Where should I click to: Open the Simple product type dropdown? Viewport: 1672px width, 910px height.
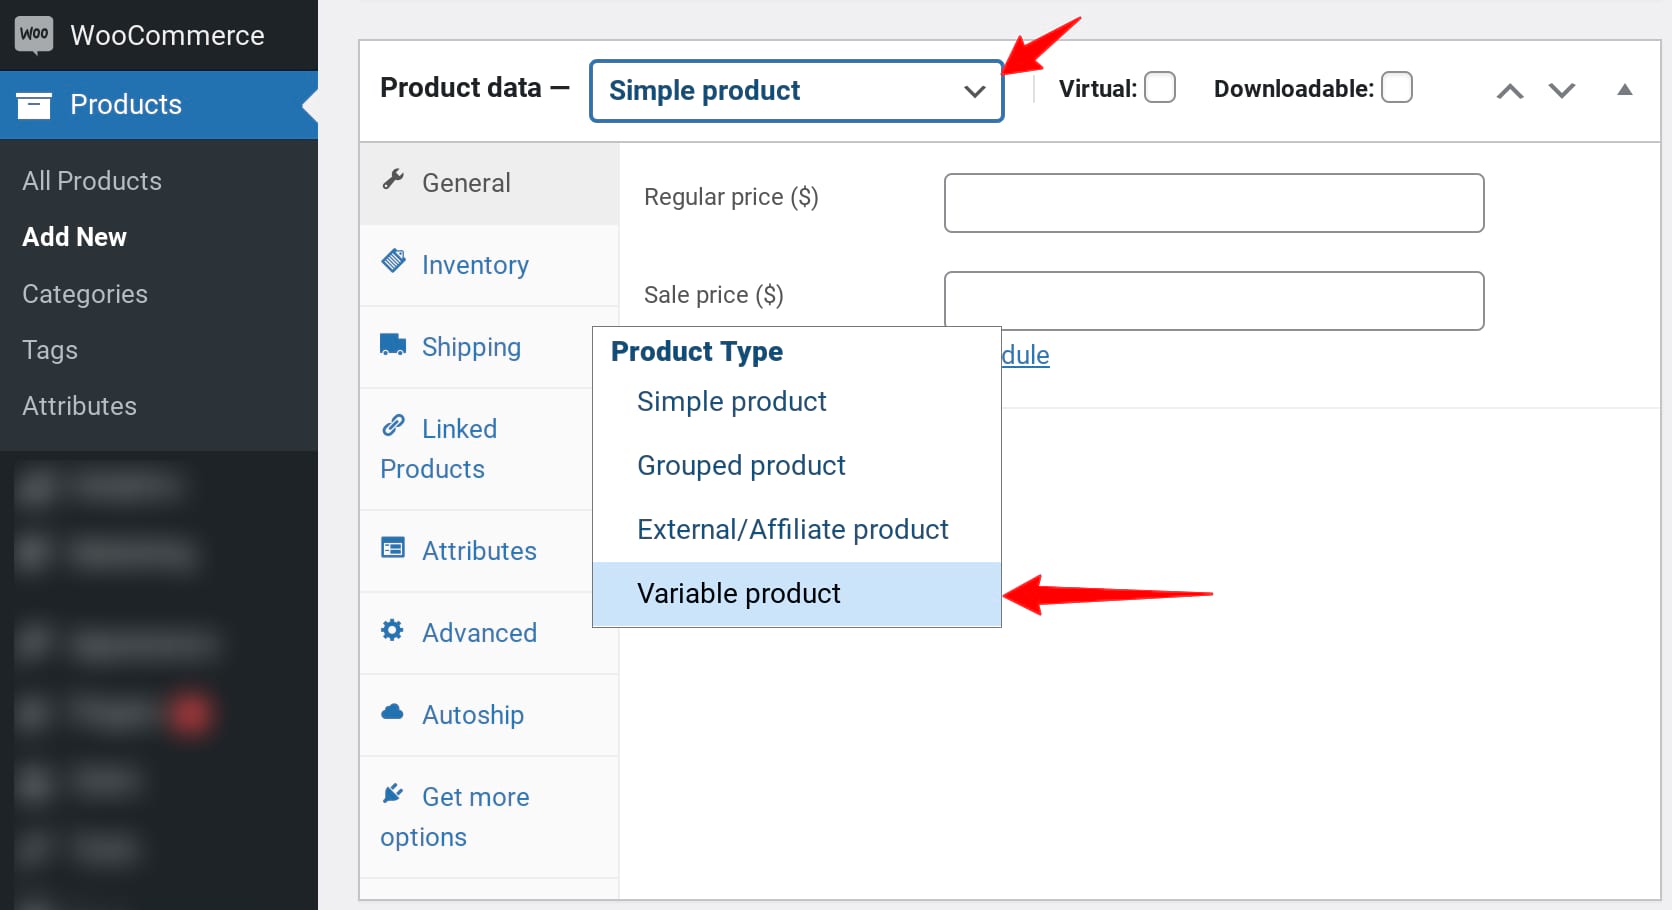796,91
